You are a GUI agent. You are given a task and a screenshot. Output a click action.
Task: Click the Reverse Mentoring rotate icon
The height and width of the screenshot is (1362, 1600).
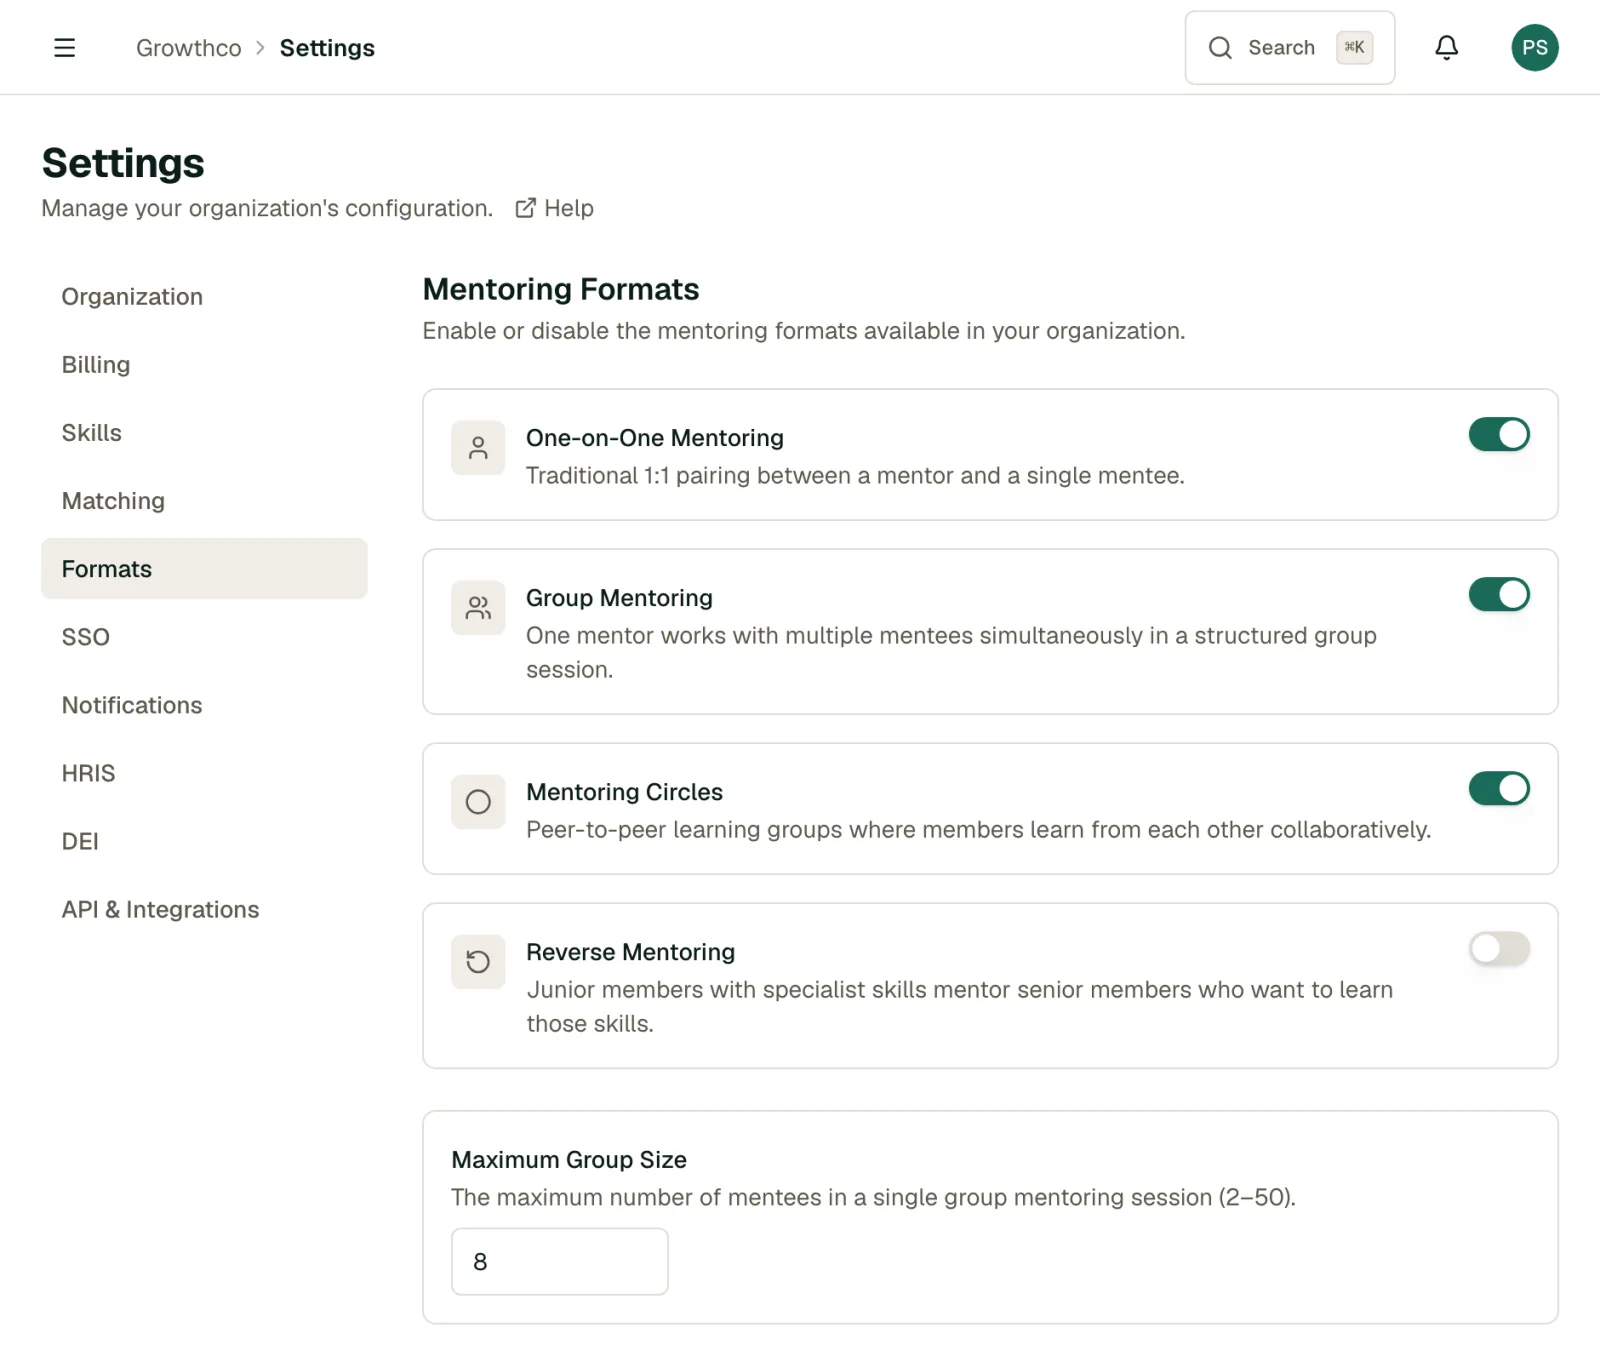click(478, 962)
